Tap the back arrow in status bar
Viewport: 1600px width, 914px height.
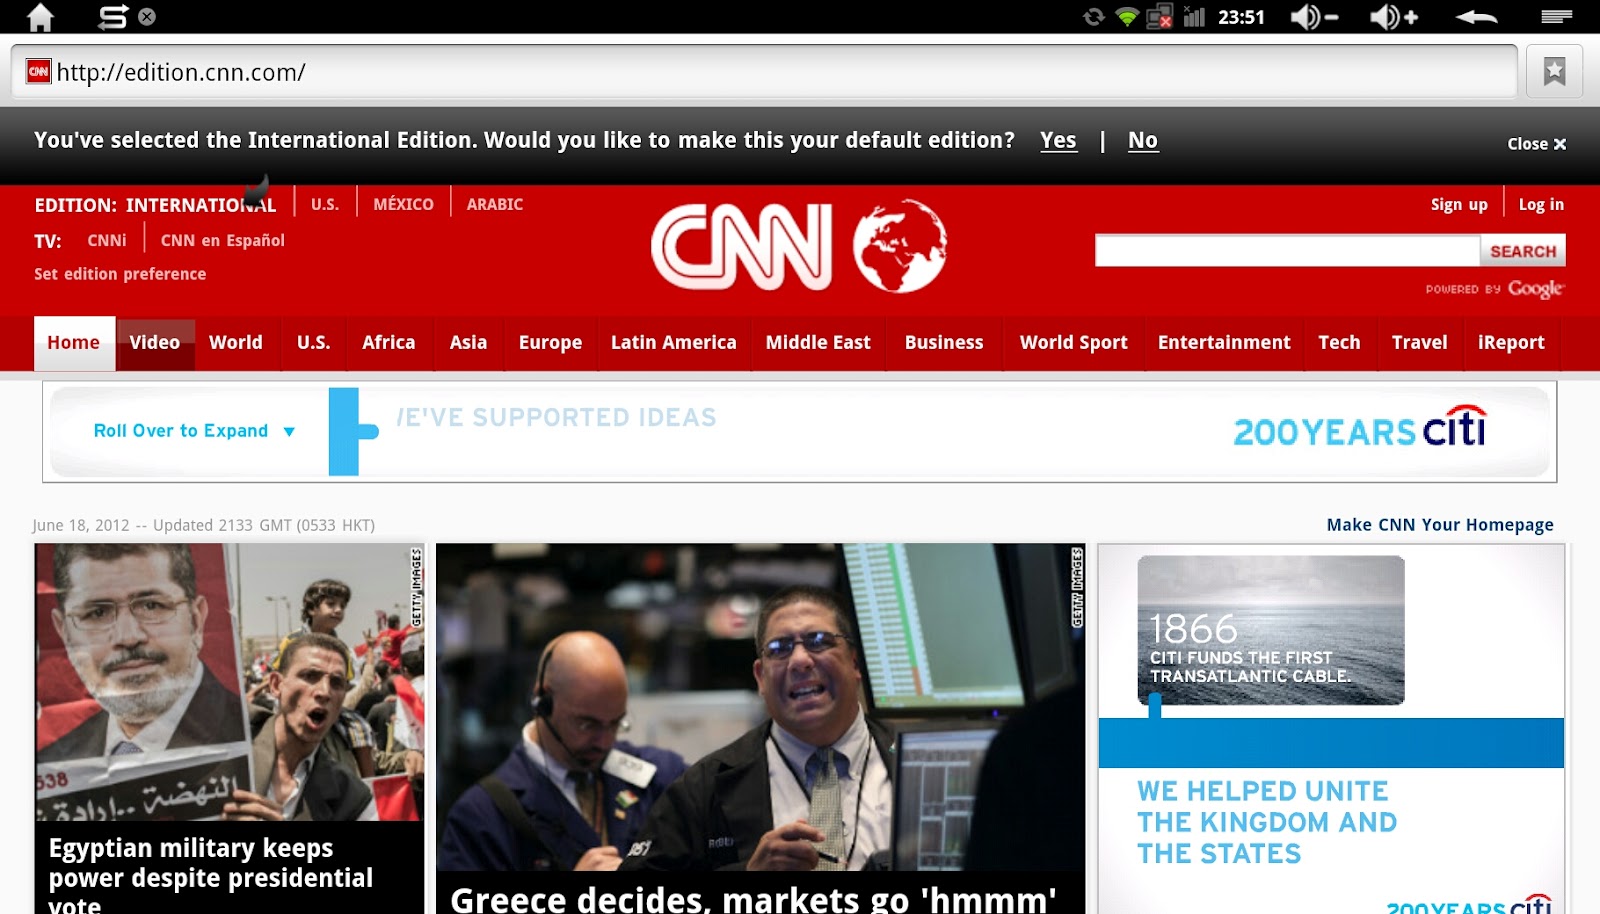point(1476,17)
